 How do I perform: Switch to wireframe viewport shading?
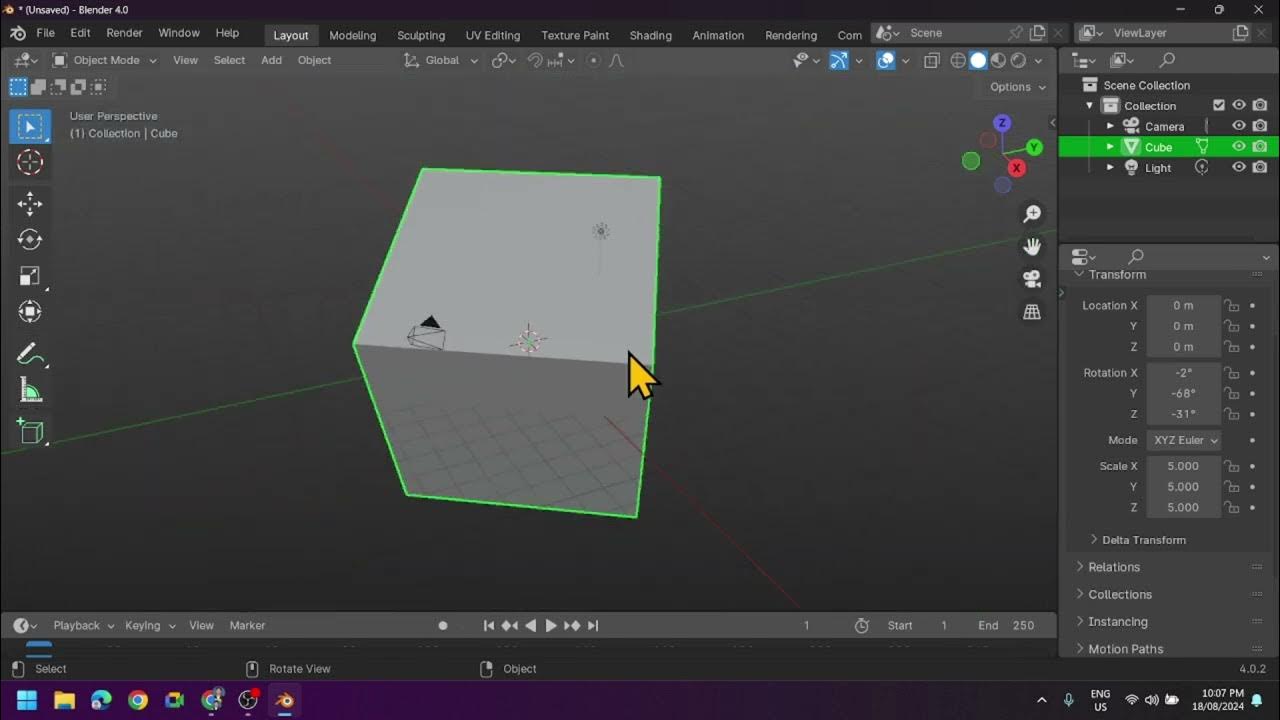click(x=958, y=60)
